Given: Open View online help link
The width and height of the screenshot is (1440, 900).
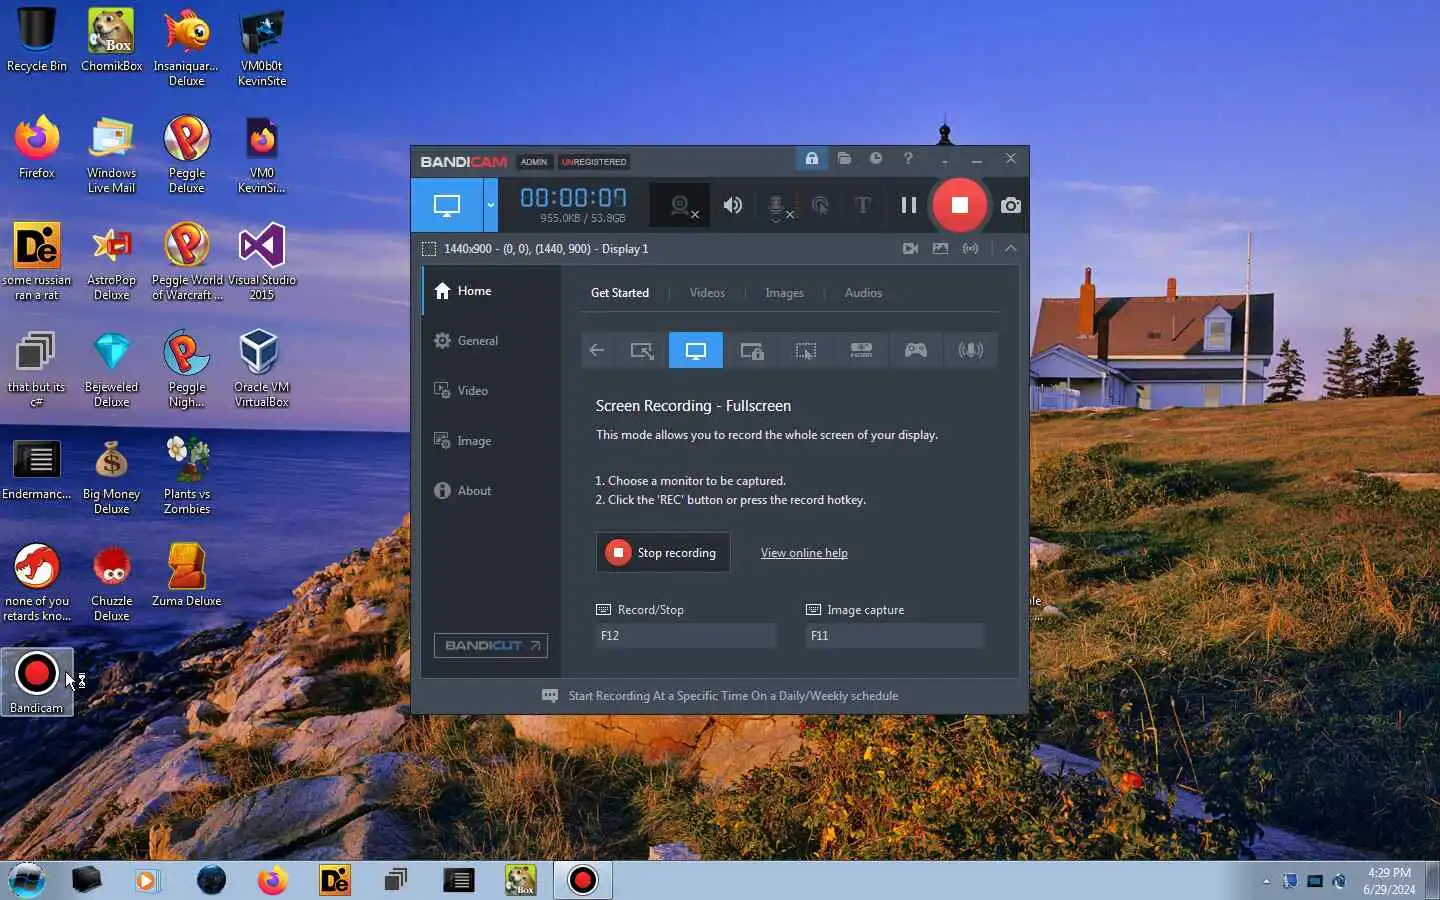Looking at the screenshot, I should tap(804, 553).
